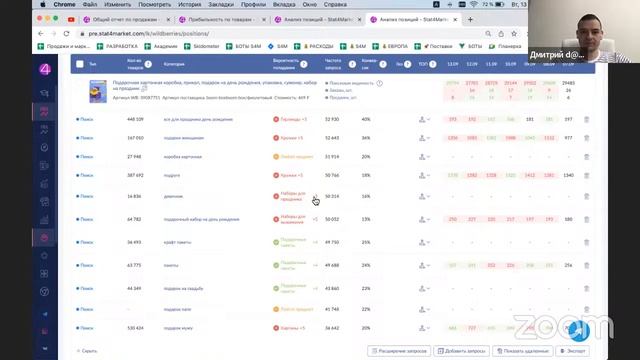Open action dropdown for 49 750 frequency row
Viewport: 640px width, 360px height.
(x=424, y=242)
